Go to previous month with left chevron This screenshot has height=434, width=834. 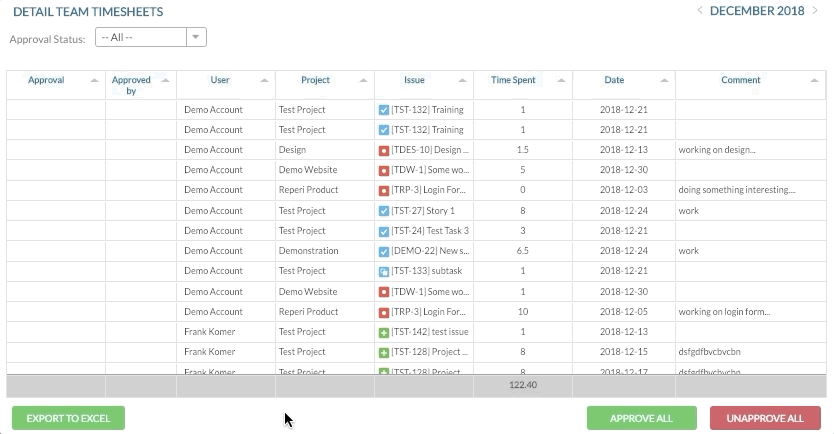coord(699,11)
